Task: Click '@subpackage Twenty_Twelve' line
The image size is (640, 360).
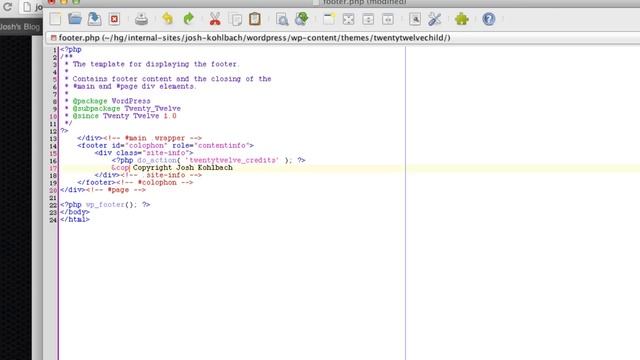Action: coord(127,108)
